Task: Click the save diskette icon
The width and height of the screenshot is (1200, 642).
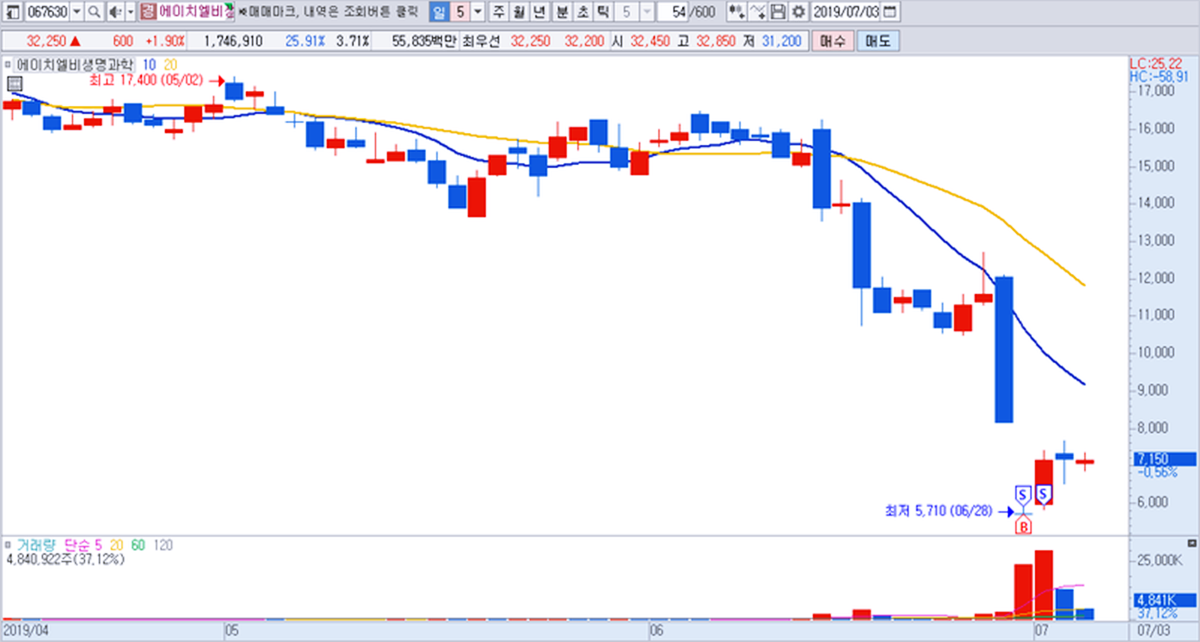Action: pyautogui.click(x=777, y=12)
